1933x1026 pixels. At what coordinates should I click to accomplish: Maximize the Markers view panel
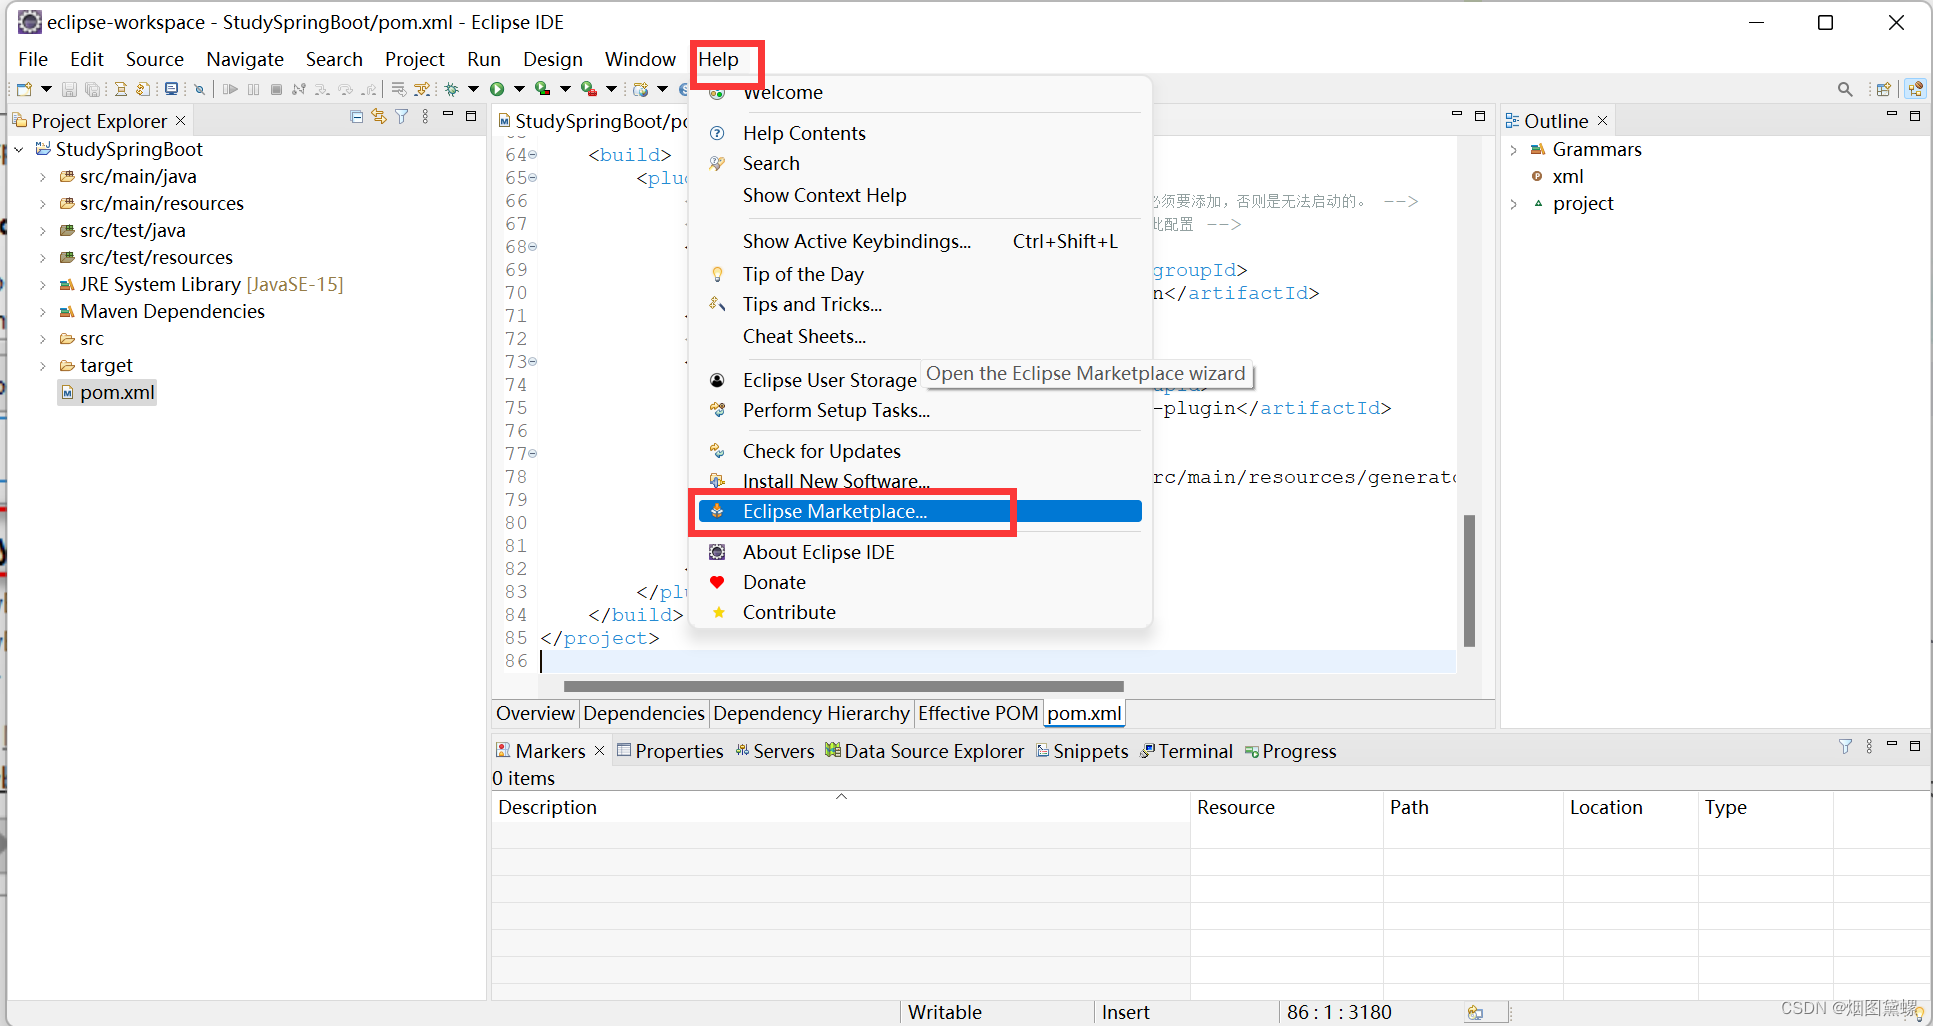(x=1915, y=746)
